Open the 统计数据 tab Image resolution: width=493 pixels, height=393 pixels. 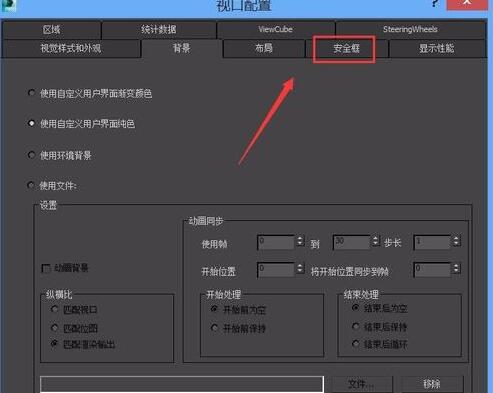pyautogui.click(x=159, y=30)
